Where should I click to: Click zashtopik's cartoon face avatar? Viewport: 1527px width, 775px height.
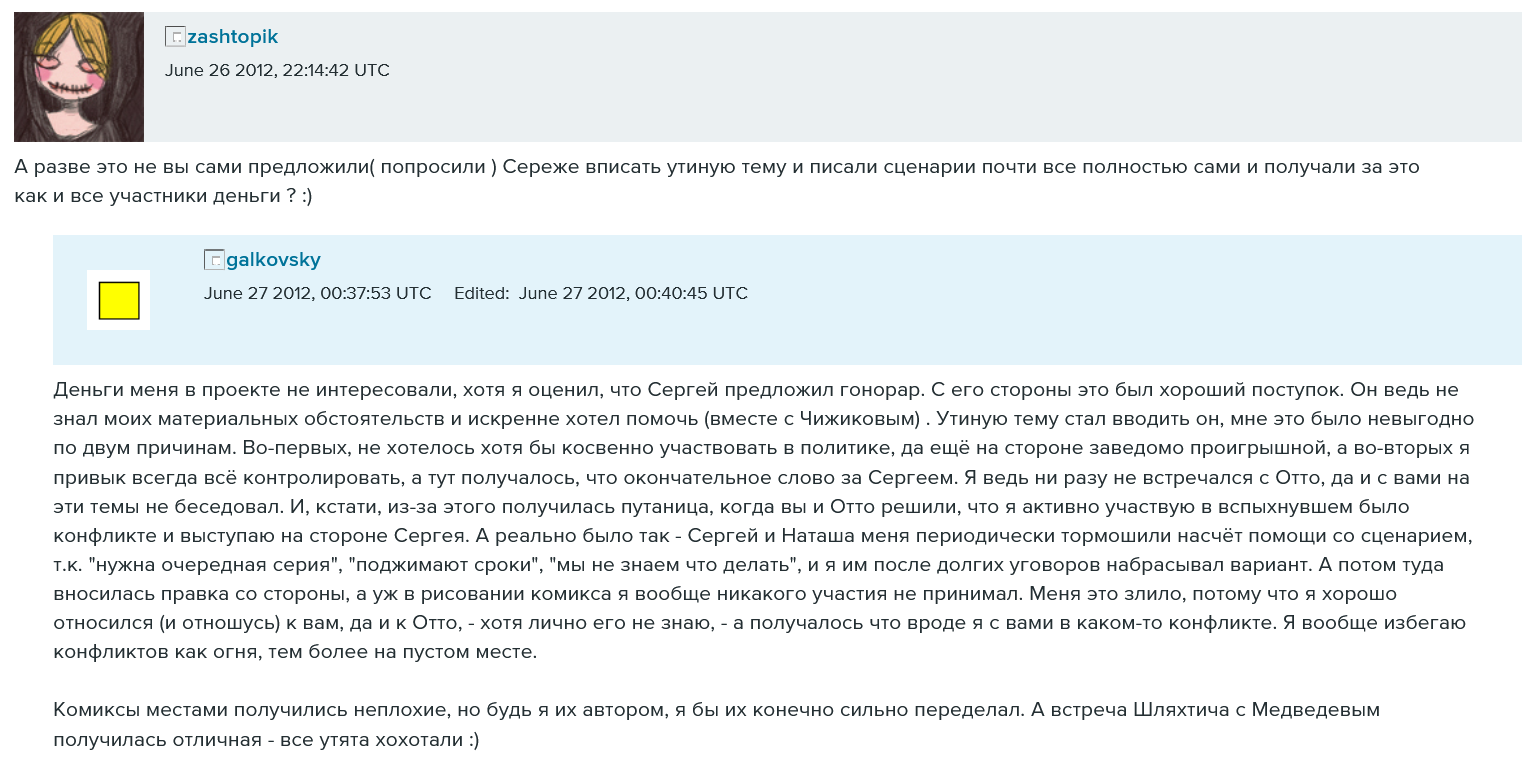(79, 77)
